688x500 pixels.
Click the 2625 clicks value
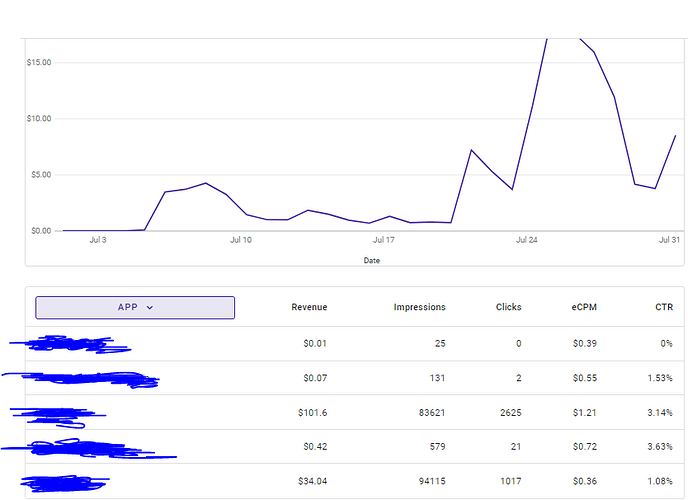[x=511, y=413]
